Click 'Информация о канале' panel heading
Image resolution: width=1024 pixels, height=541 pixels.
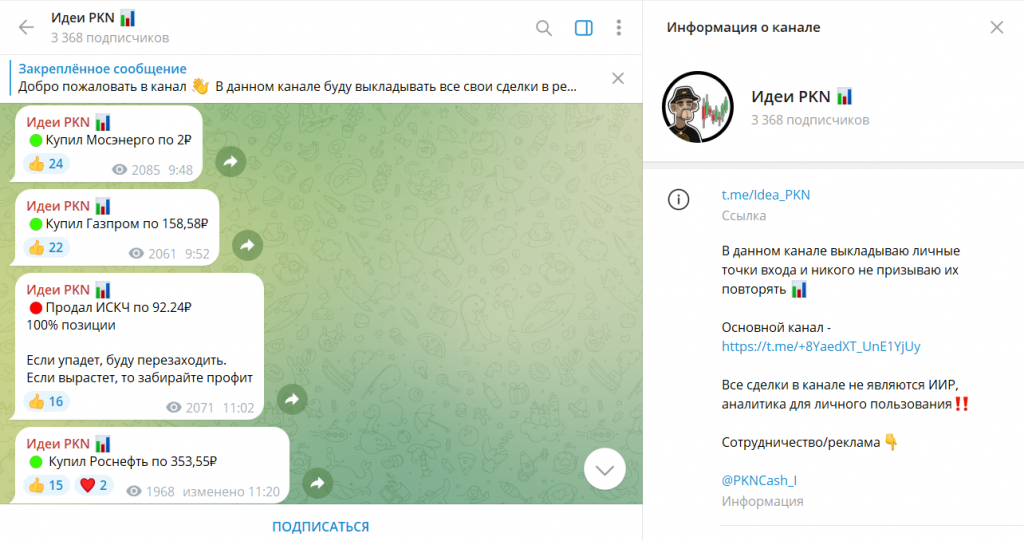[743, 27]
